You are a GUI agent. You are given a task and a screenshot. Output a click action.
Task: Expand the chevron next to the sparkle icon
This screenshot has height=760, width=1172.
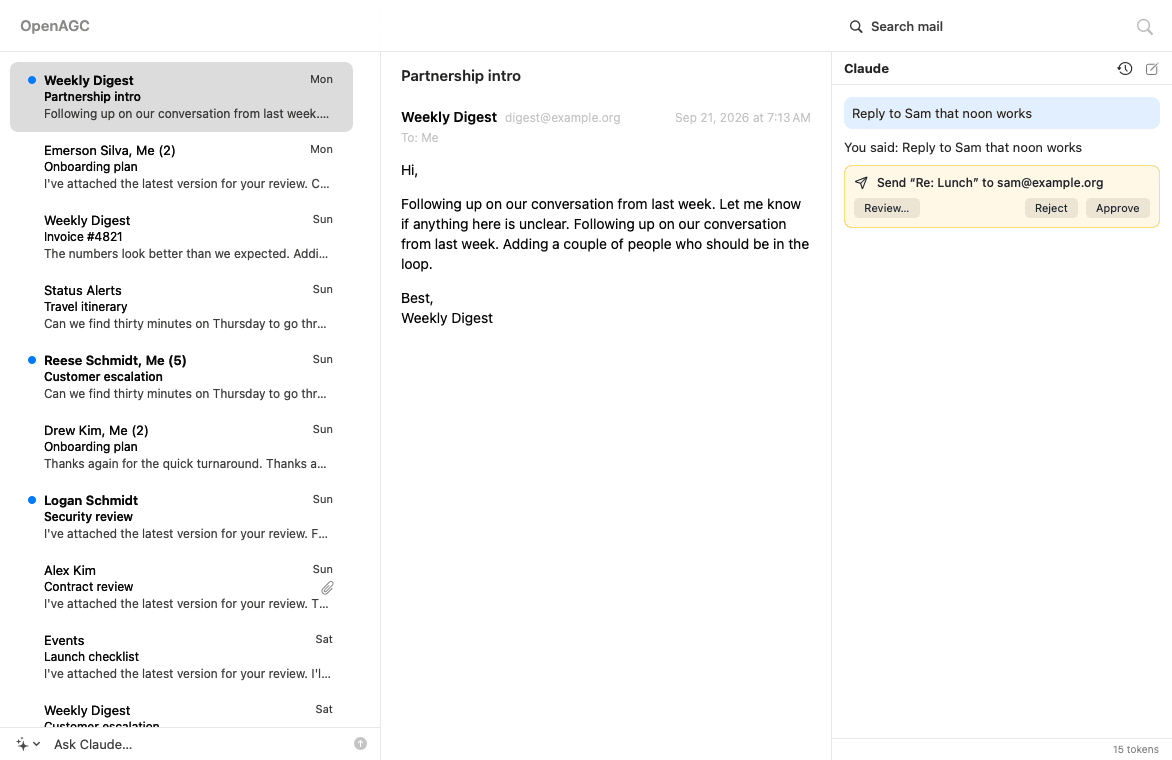click(37, 744)
